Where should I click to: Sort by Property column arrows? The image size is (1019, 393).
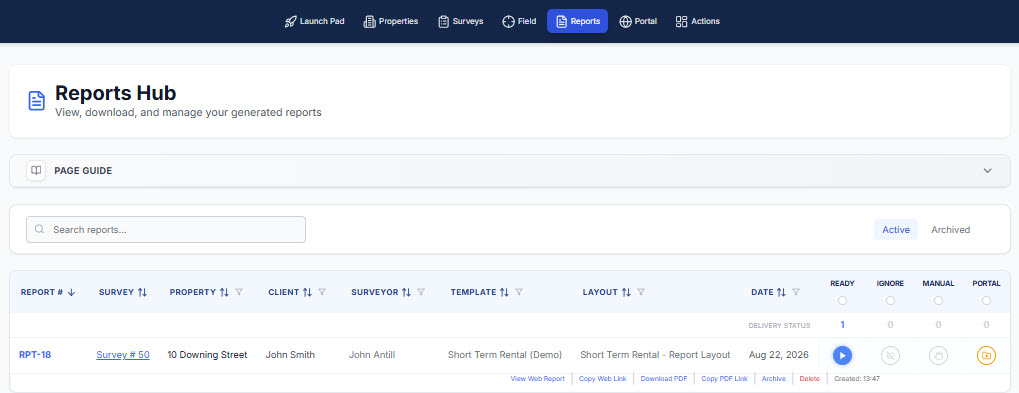click(224, 292)
